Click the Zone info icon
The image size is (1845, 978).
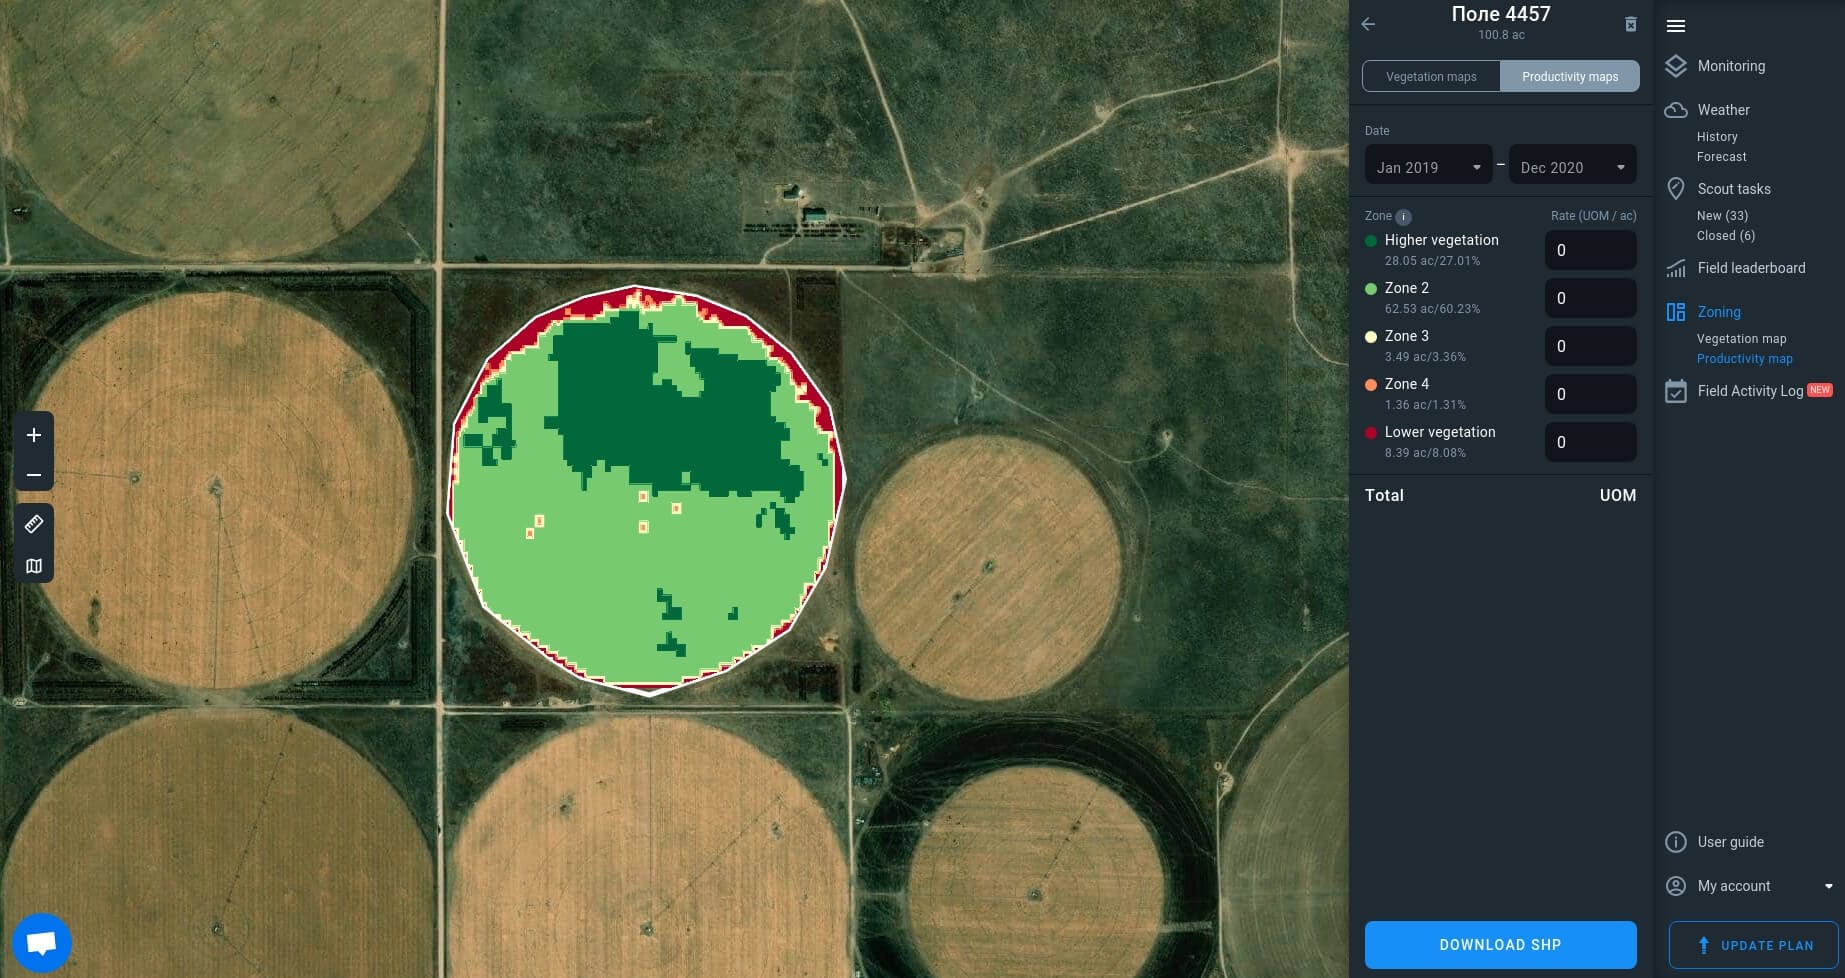tap(1403, 217)
